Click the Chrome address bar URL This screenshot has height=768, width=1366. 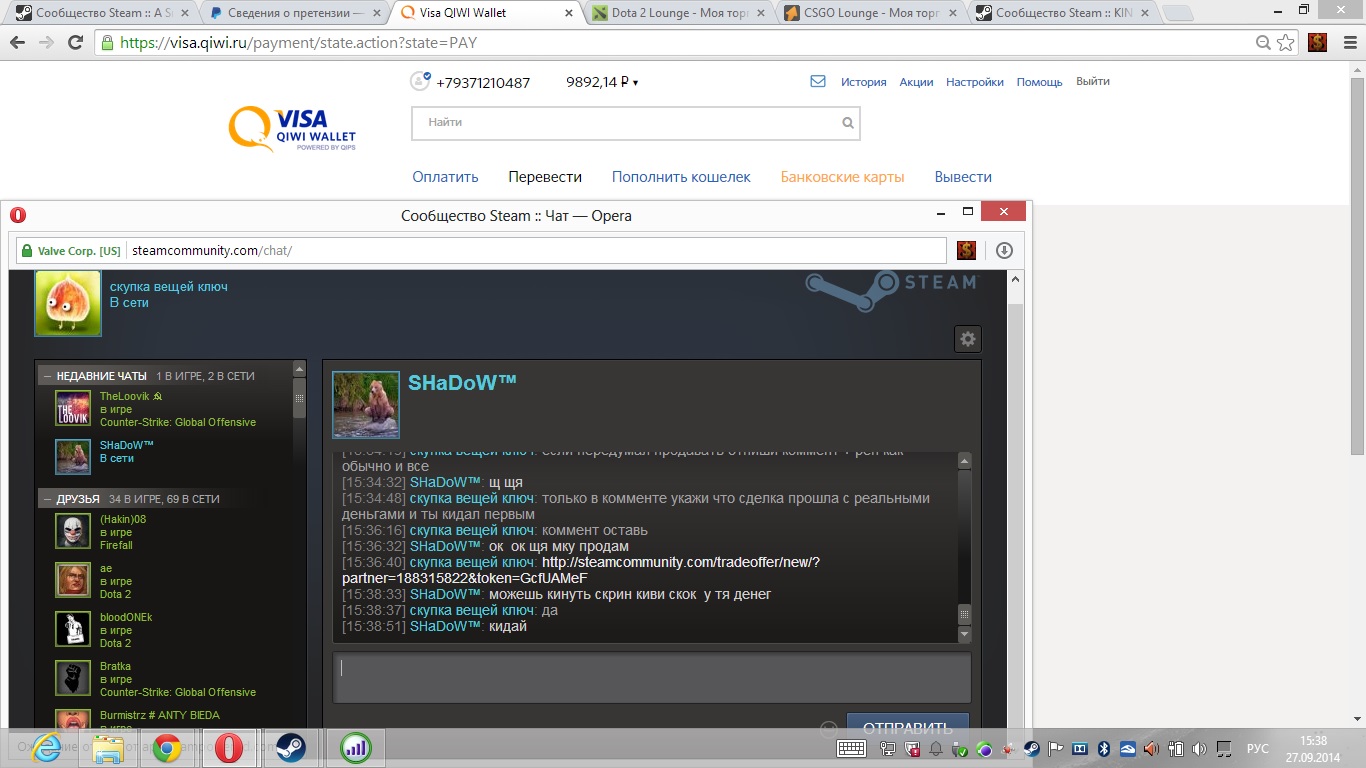[297, 43]
